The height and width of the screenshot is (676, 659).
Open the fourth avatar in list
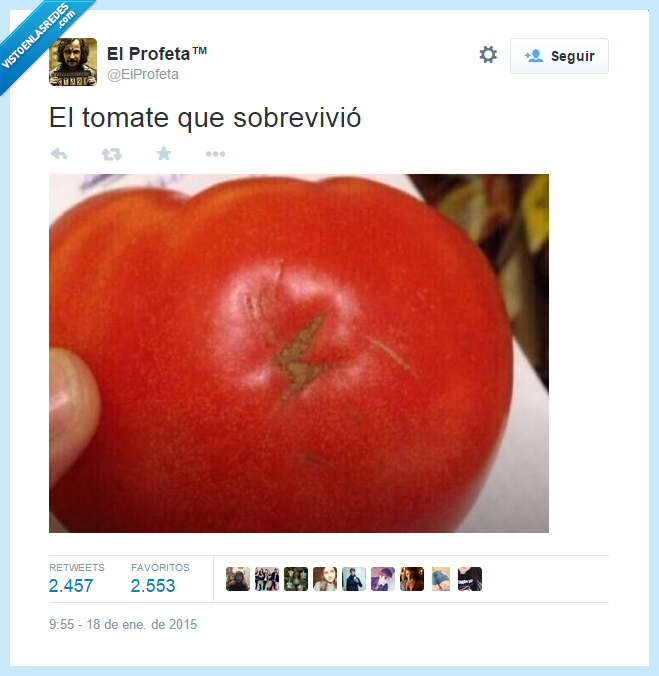tap(325, 579)
